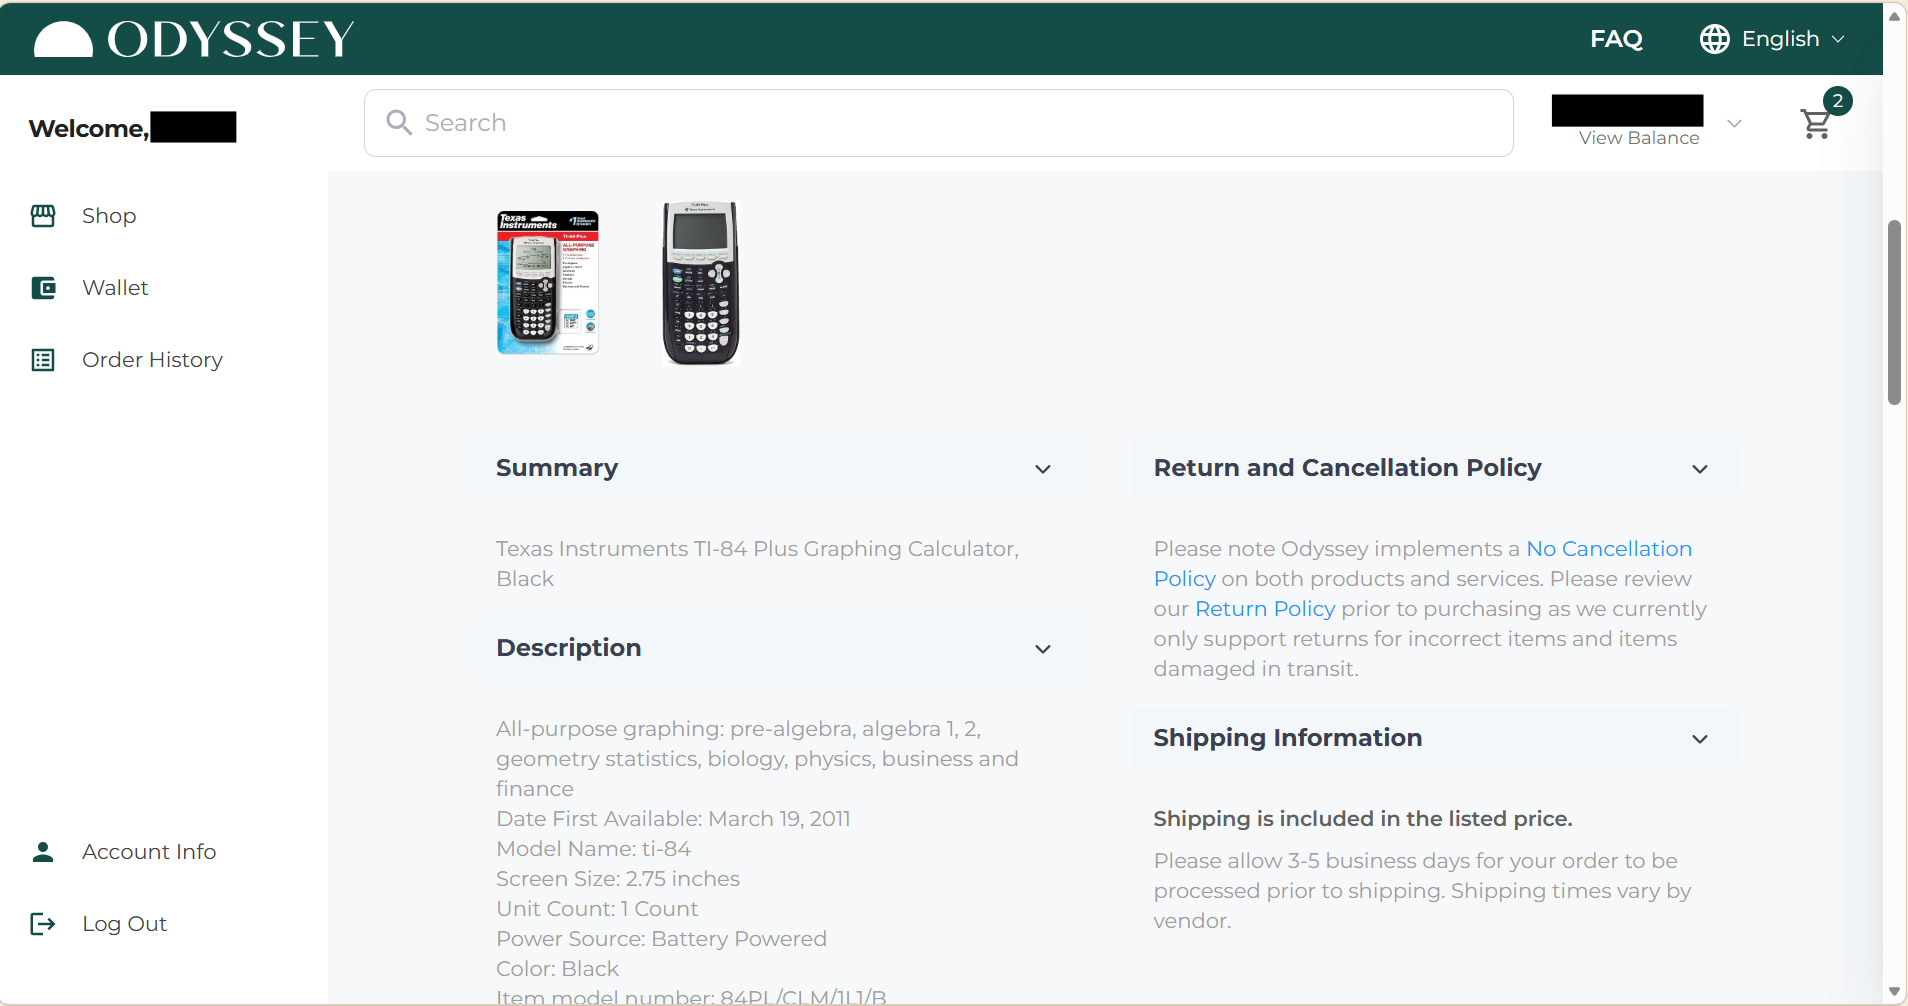The image size is (1908, 1006).
Task: Select the packaged calculator thumbnail
Action: [x=548, y=283]
